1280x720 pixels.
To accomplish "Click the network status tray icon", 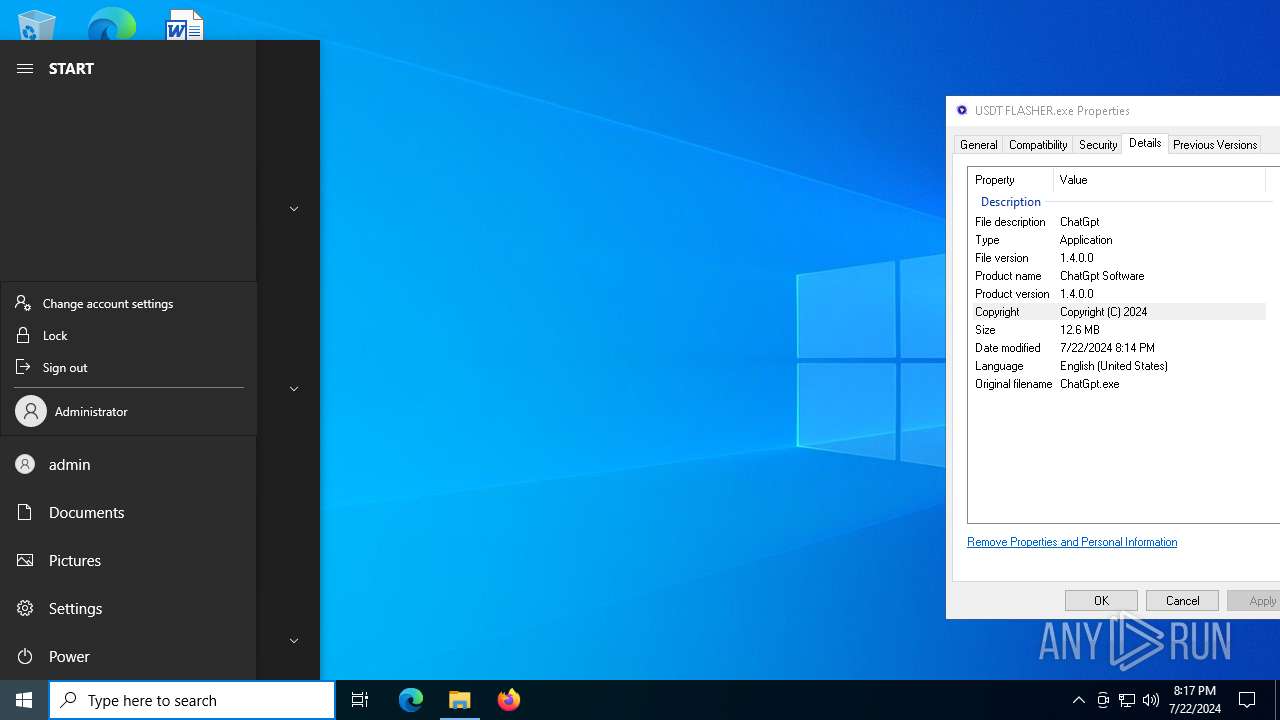I will [1127, 700].
